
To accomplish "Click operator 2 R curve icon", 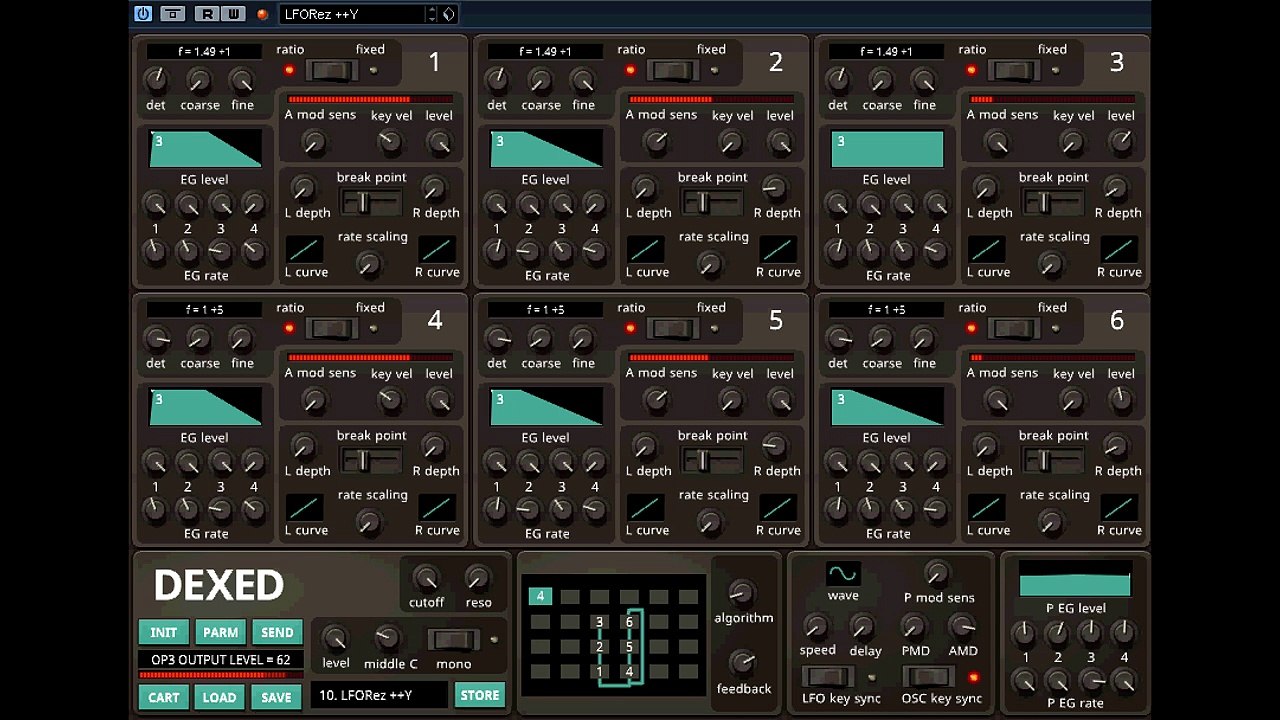I will click(x=778, y=249).
